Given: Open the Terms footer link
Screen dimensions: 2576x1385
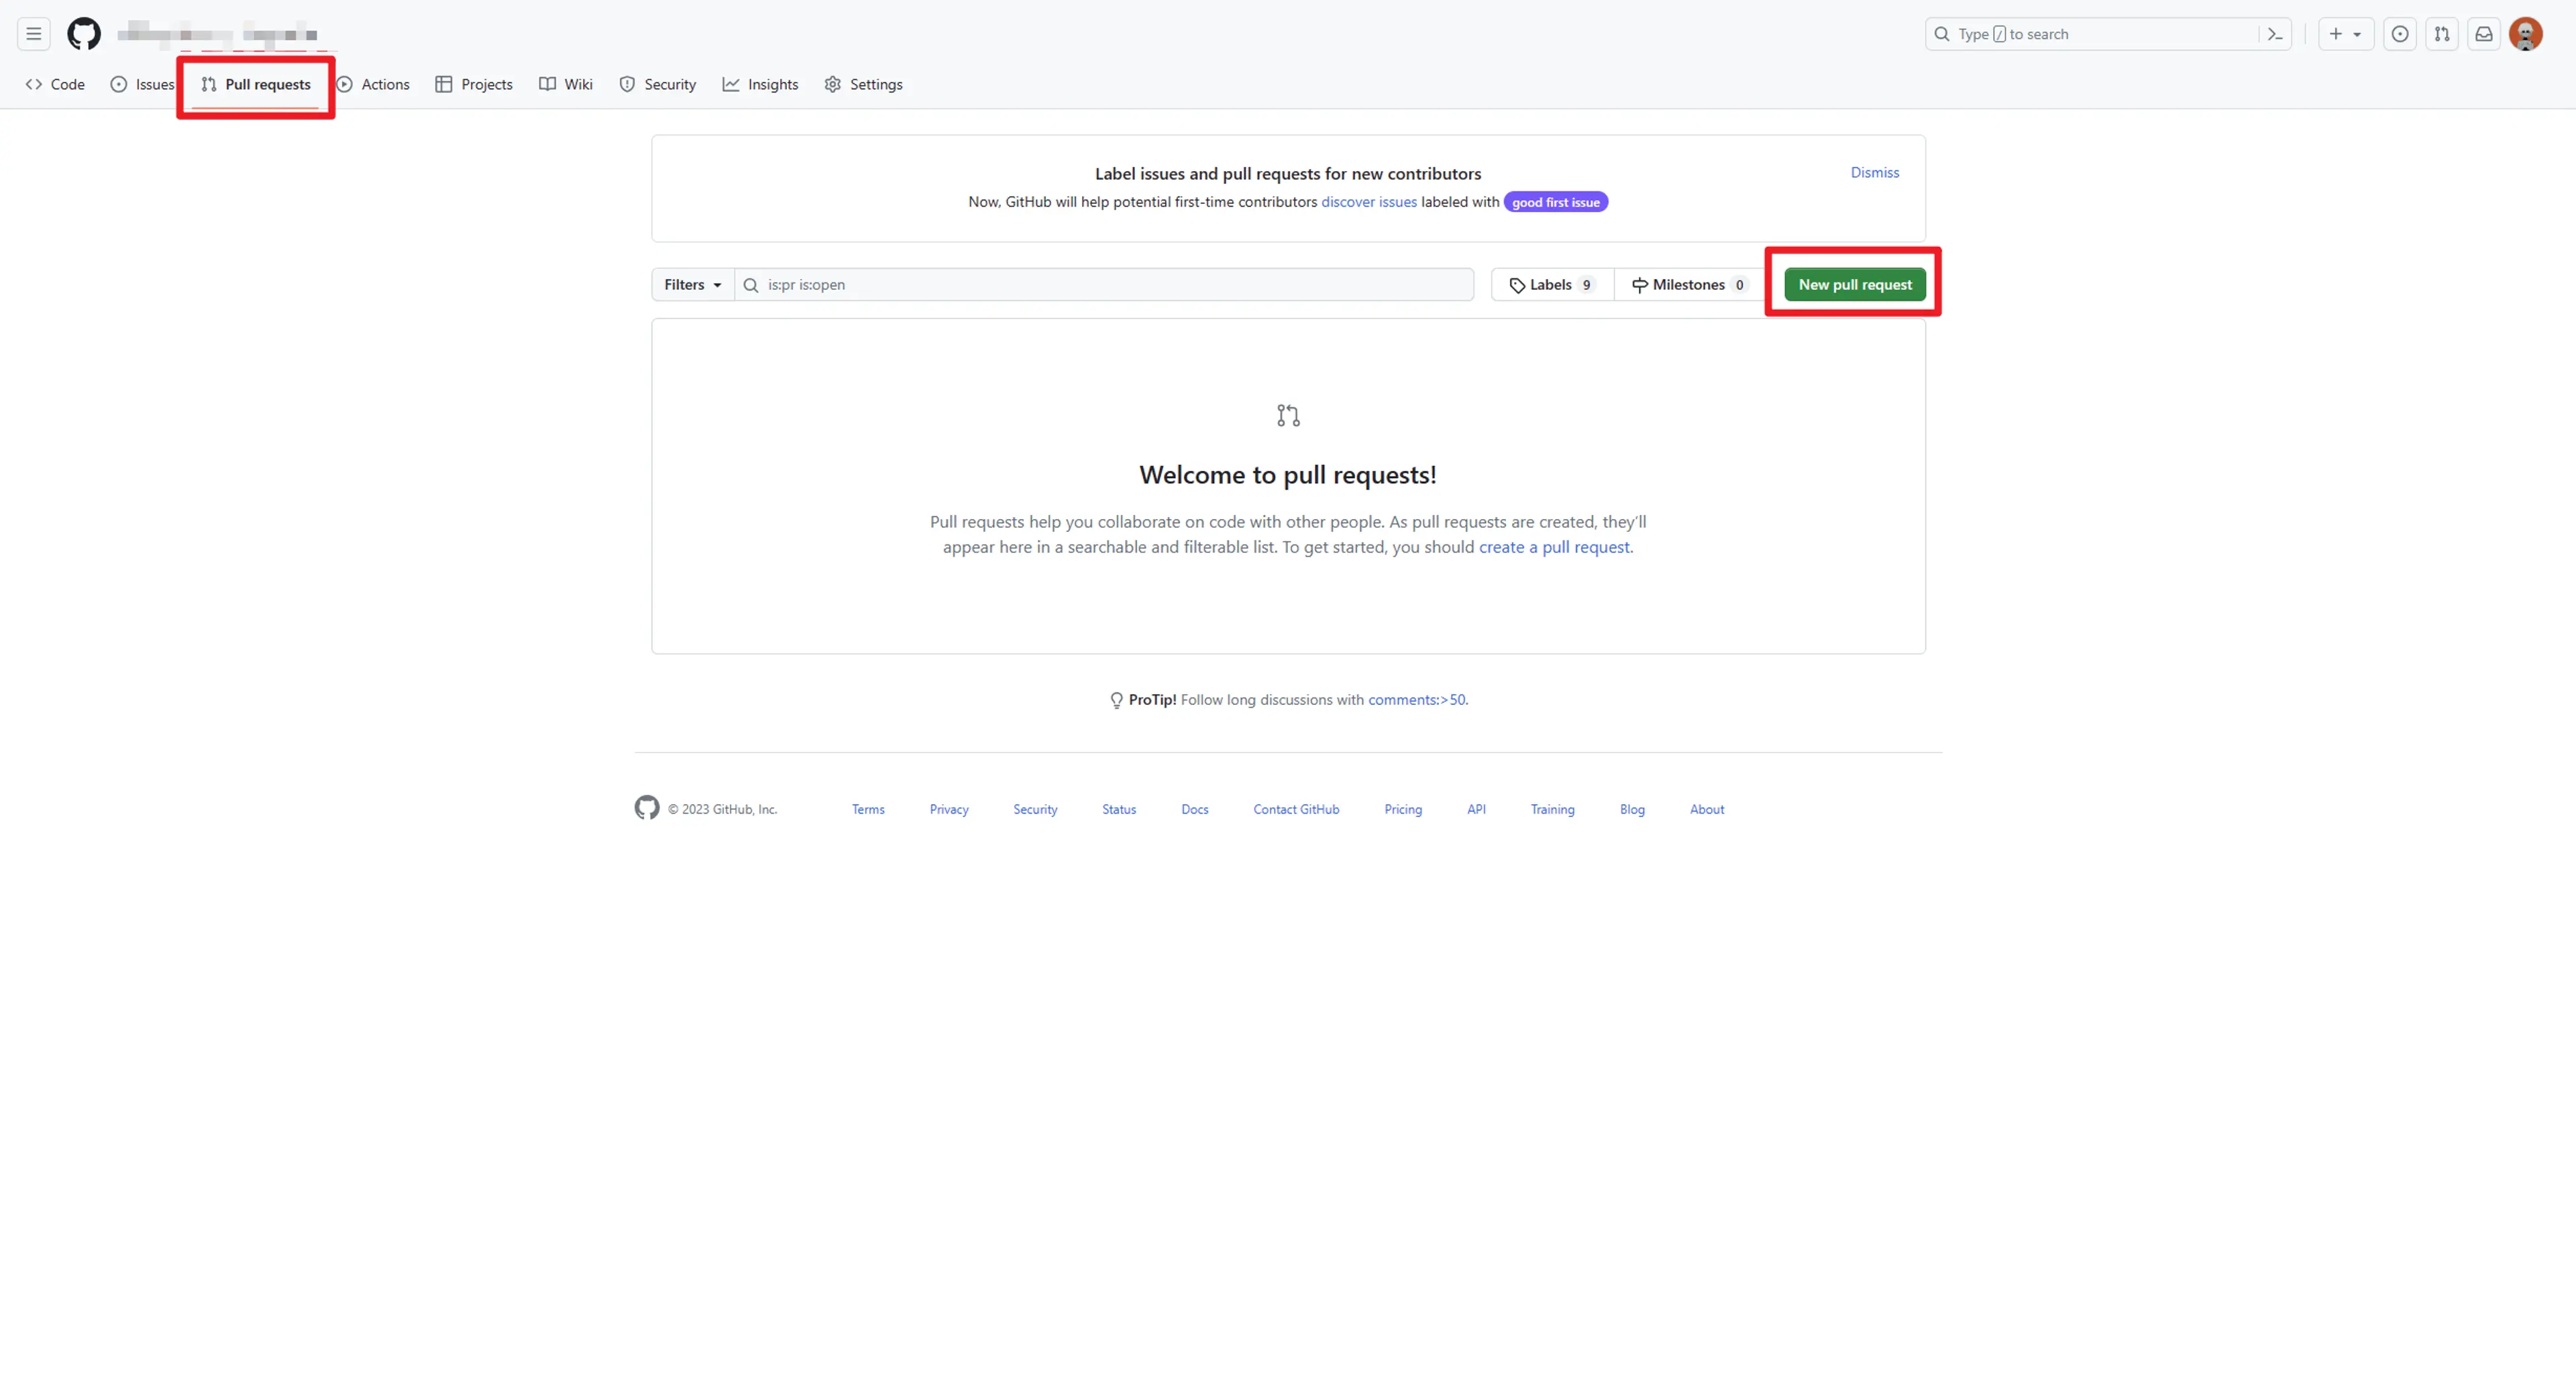Looking at the screenshot, I should click(868, 809).
